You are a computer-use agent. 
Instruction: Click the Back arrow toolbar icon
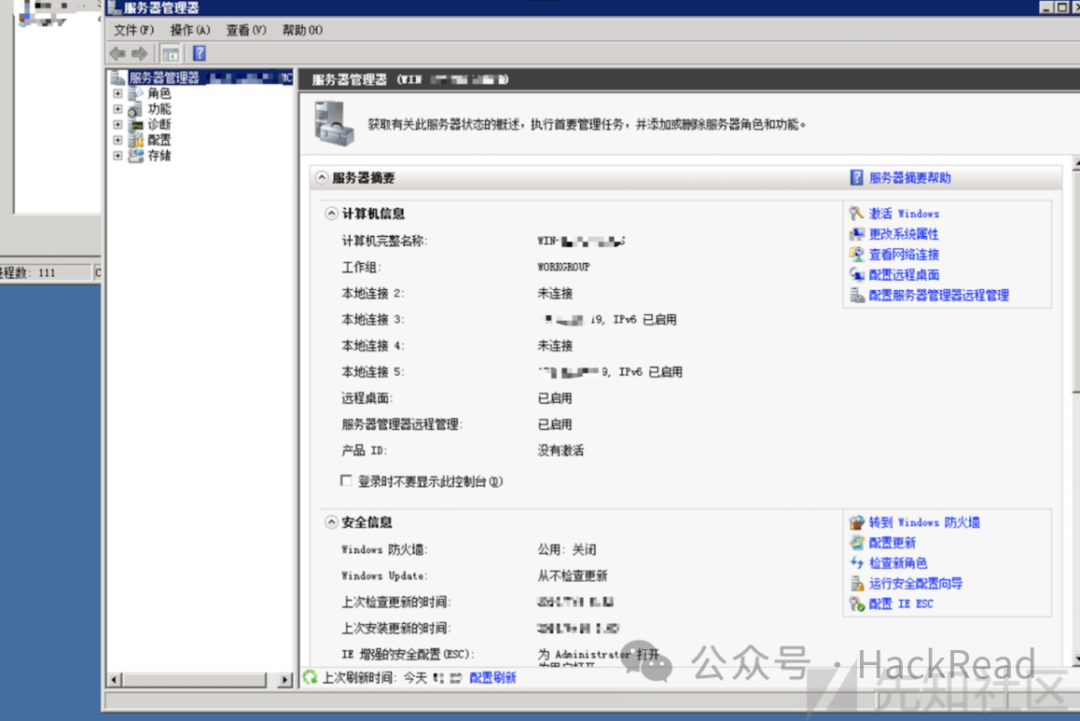point(117,53)
